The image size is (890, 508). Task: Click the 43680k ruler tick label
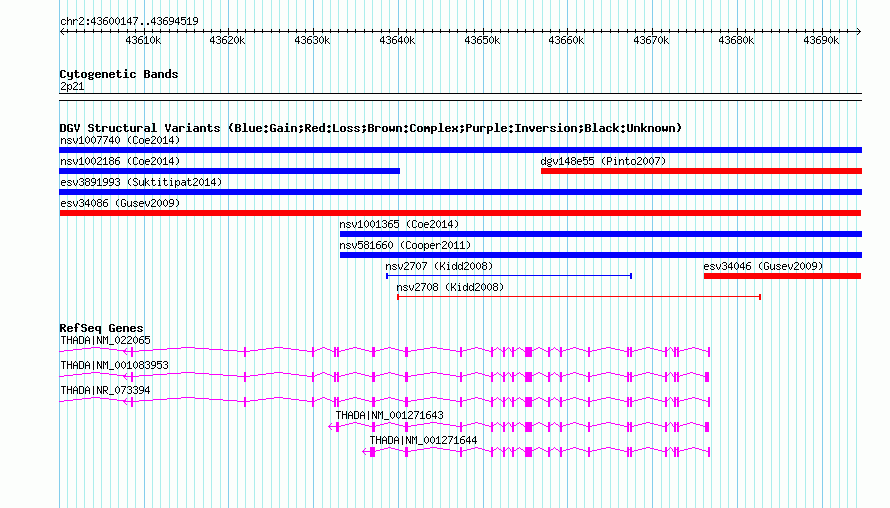736,41
